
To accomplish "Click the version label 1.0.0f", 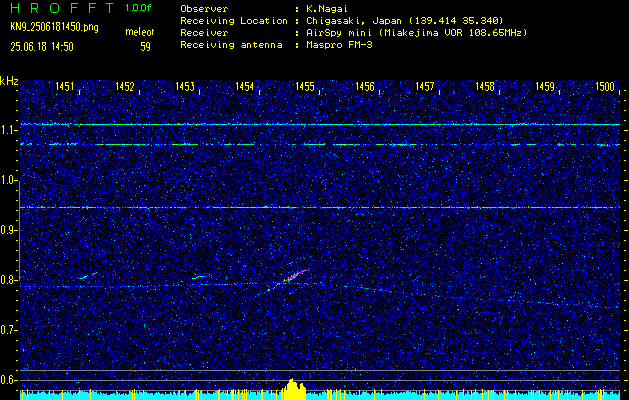I will (x=138, y=8).
